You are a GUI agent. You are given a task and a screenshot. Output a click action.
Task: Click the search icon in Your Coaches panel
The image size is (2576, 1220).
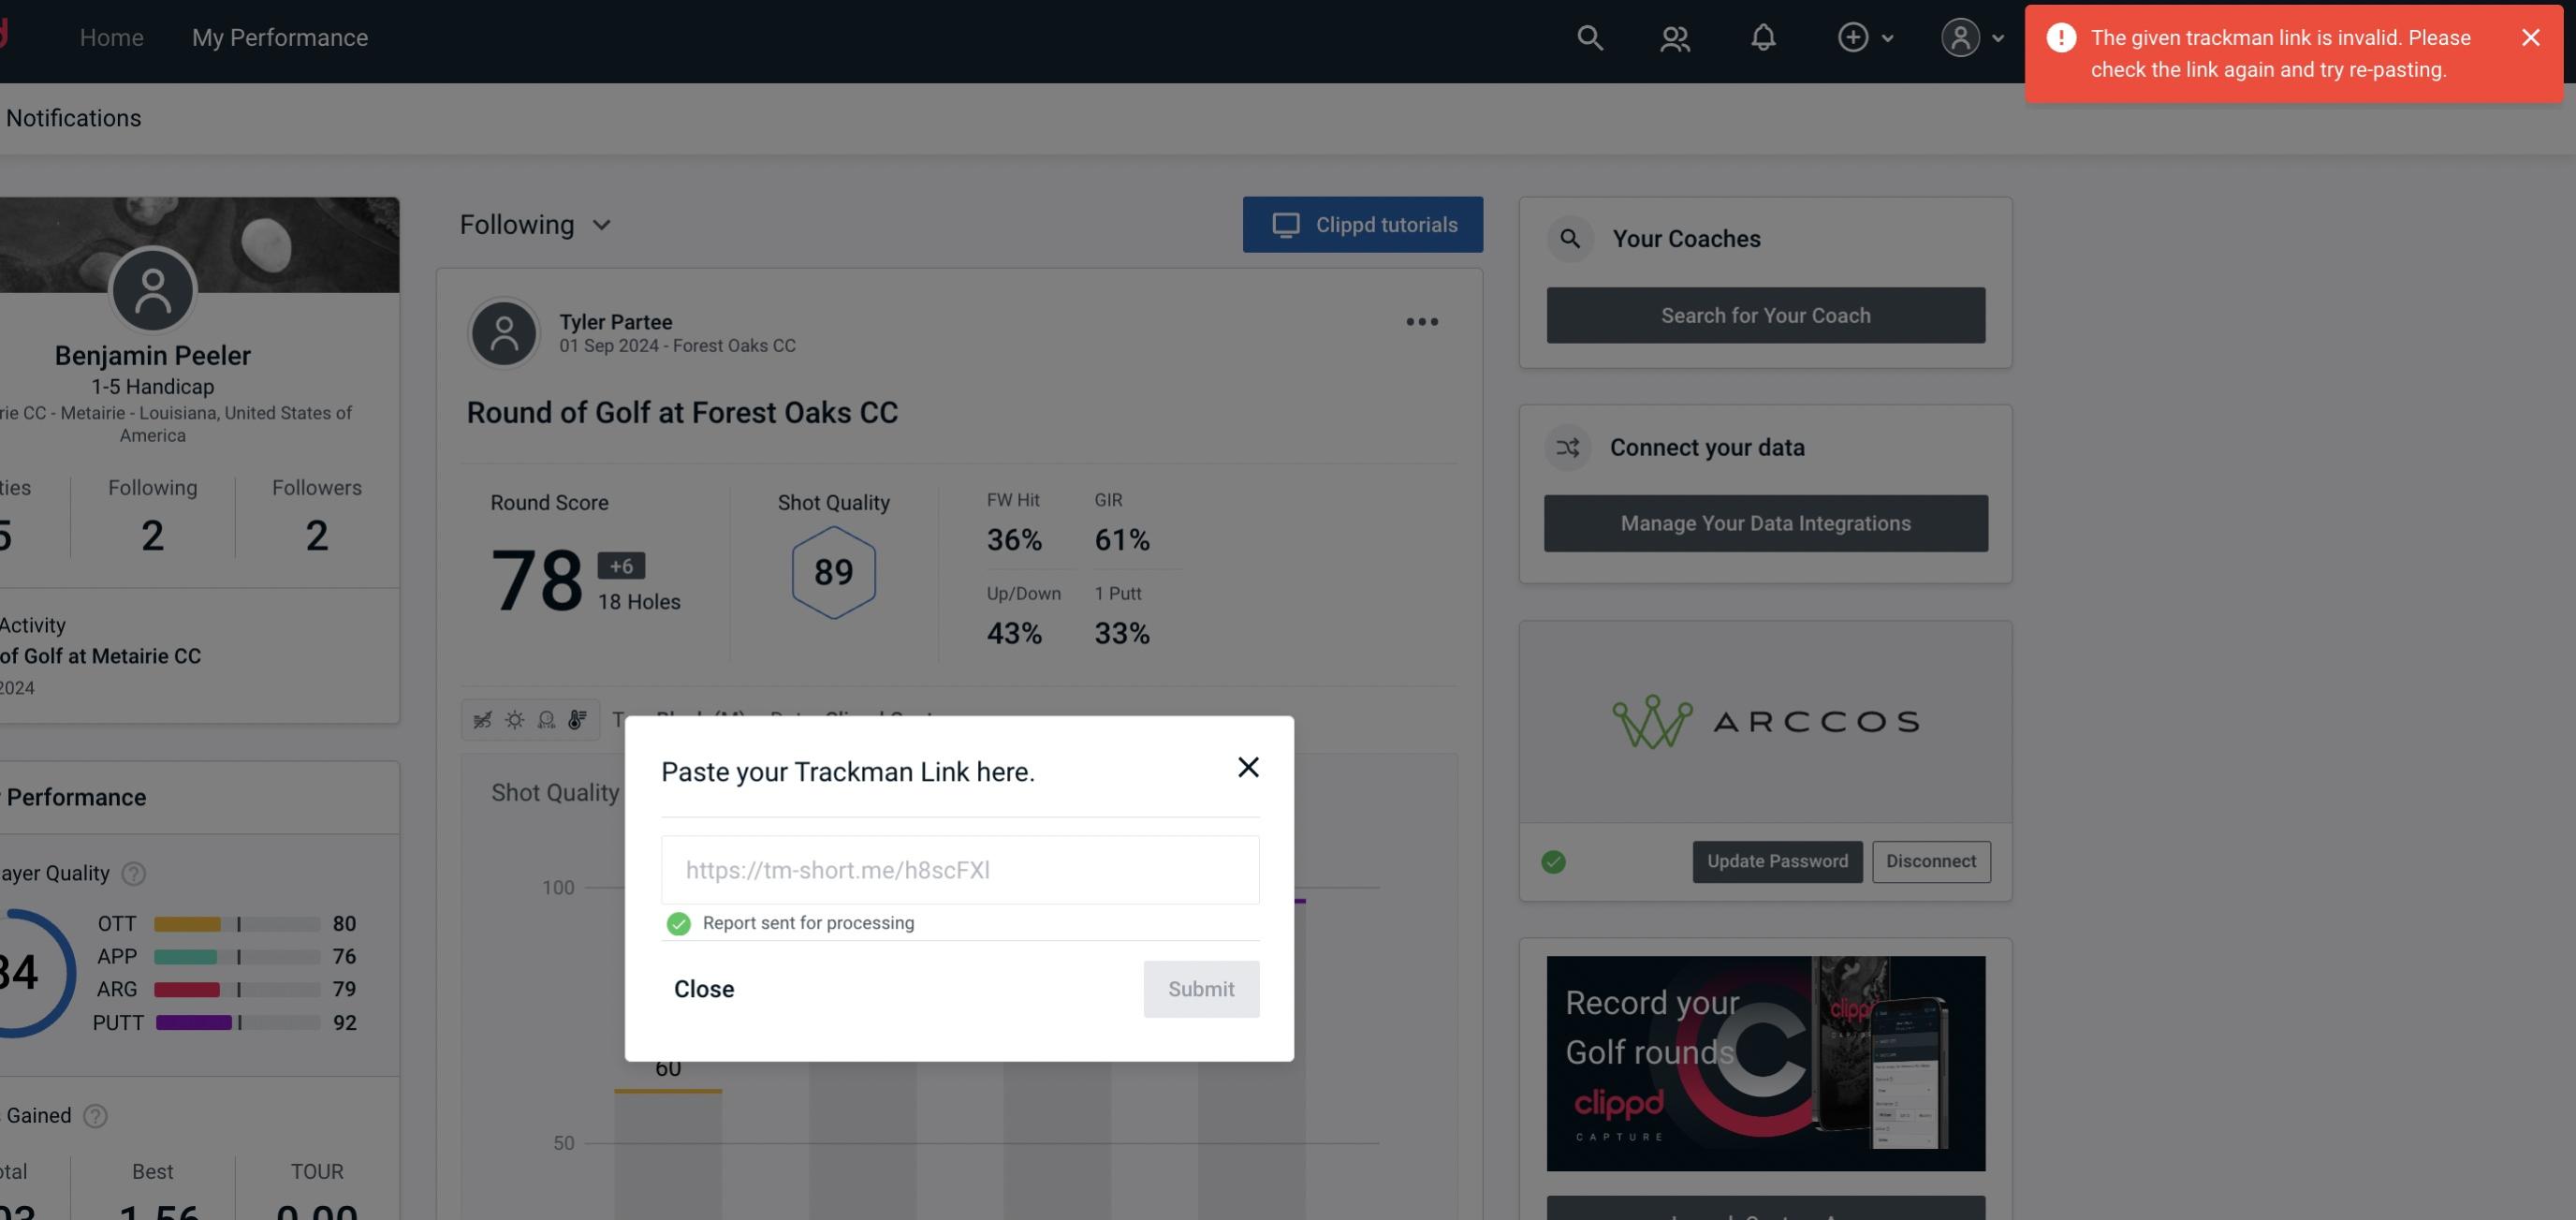[1569, 239]
